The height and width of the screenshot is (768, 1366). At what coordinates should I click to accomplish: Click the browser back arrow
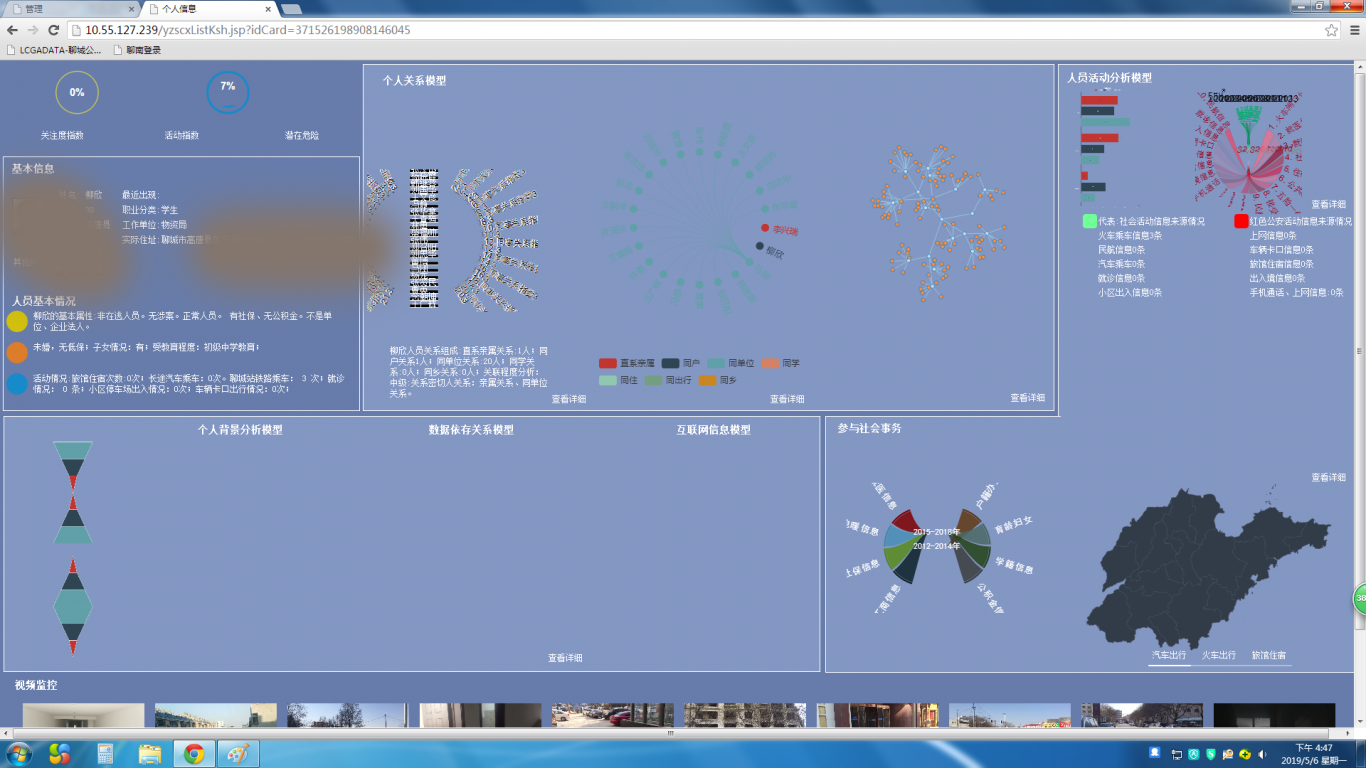tap(12, 30)
